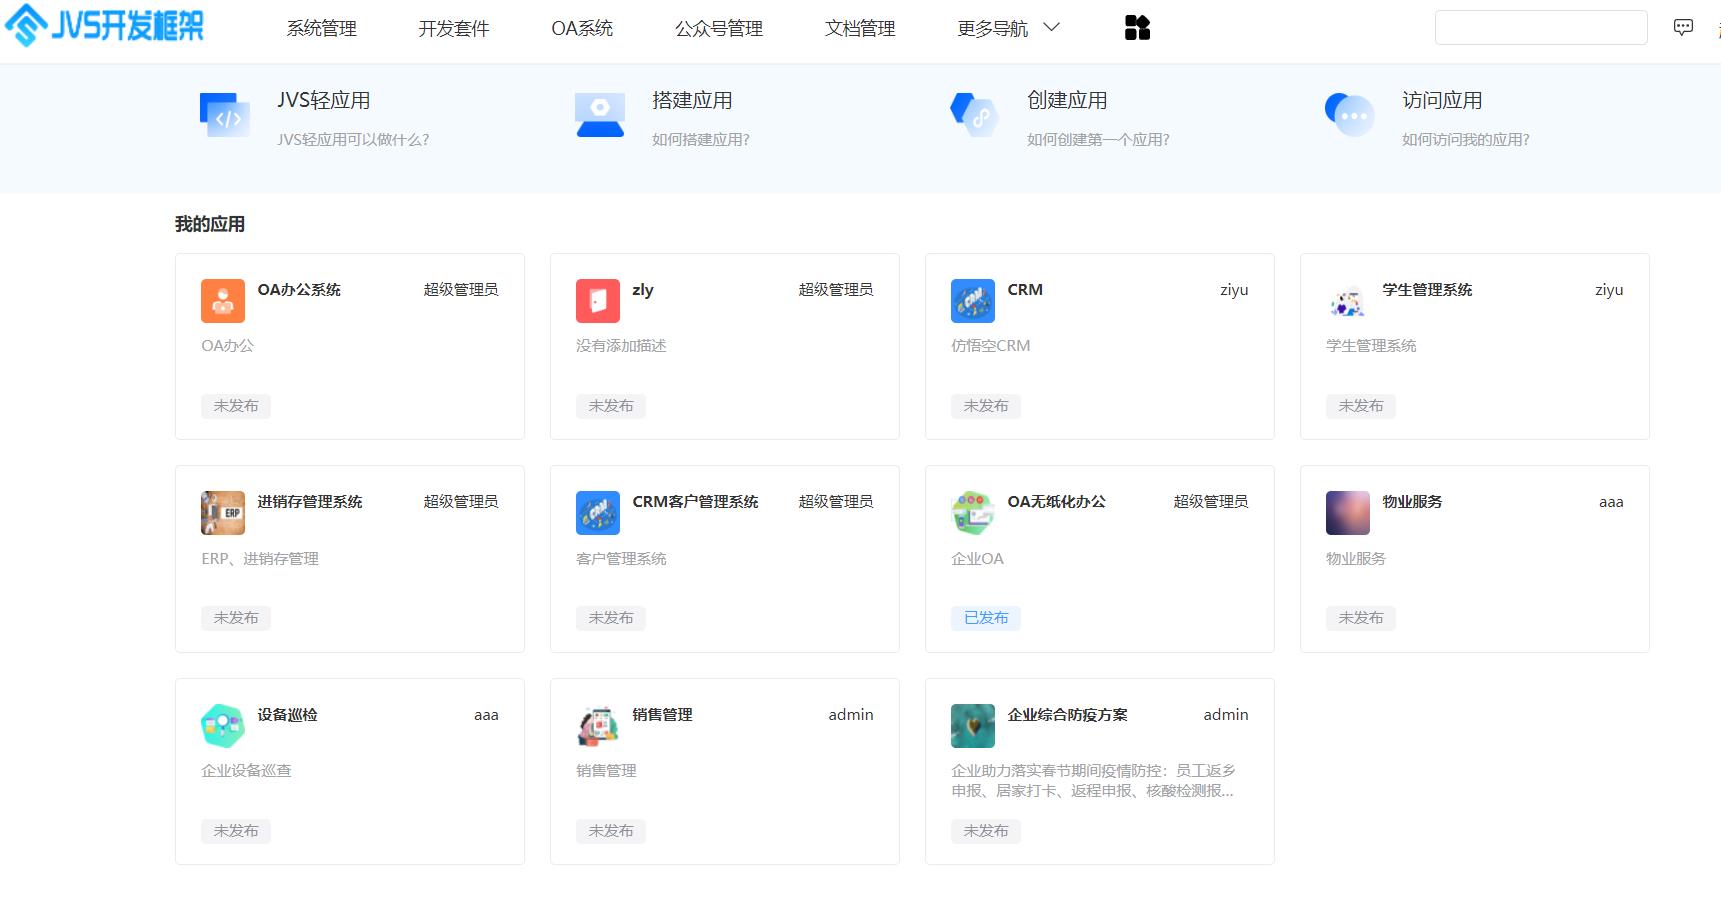Open the 企业综合防疫方案 app title
The width and height of the screenshot is (1721, 910).
click(x=1067, y=715)
